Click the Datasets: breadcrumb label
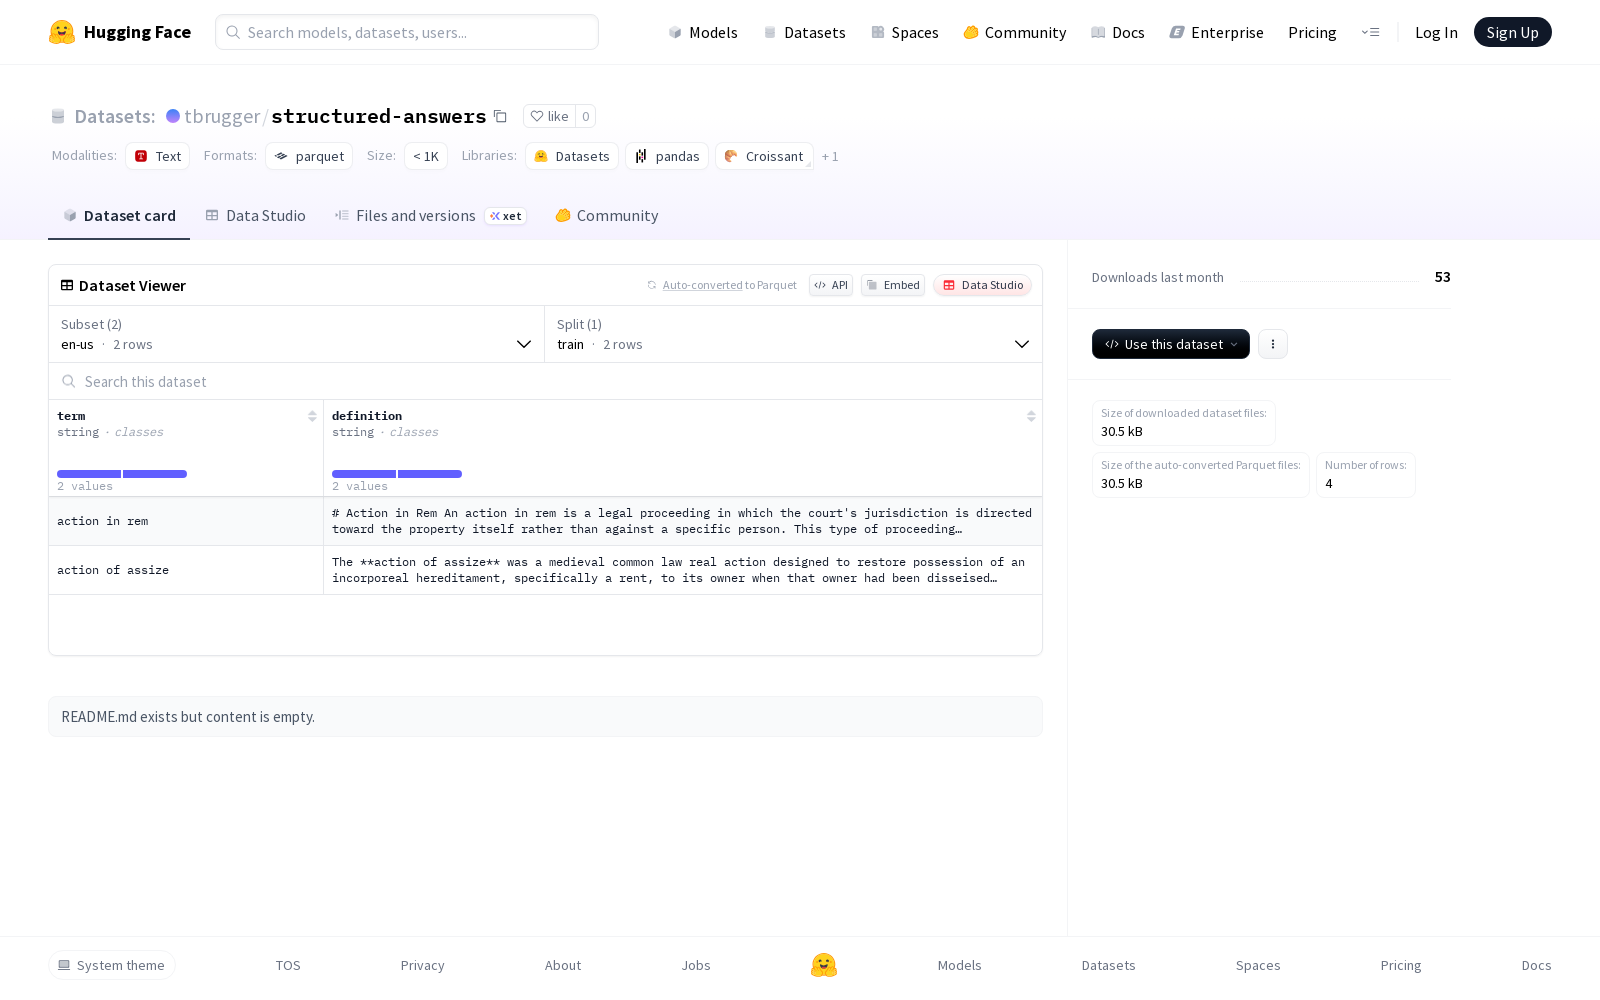This screenshot has height=1000, width=1600. coord(115,116)
